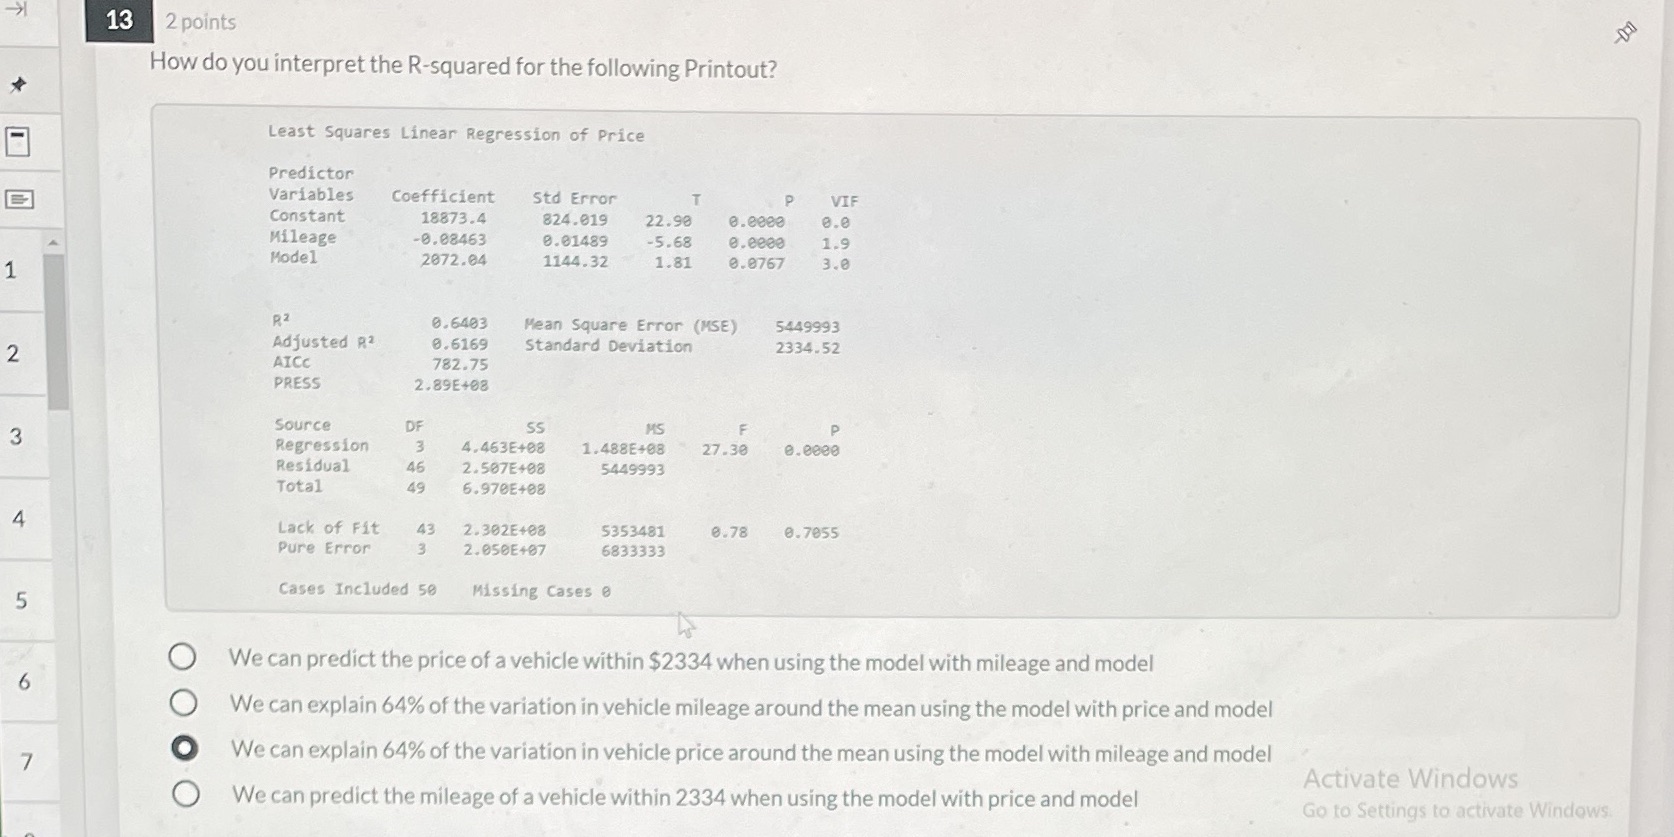Open the notes panel icon in the sidebar
Image resolution: width=1674 pixels, height=837 pixels.
pyautogui.click(x=17, y=199)
